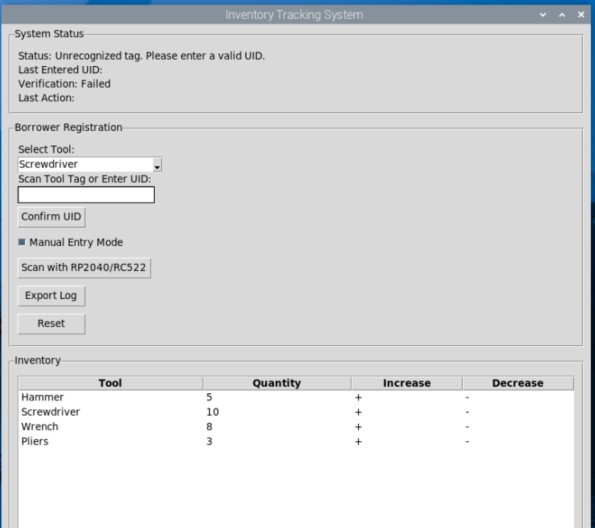This screenshot has height=528, width=595.
Task: Select the Pliers row in inventory
Action: 296,442
